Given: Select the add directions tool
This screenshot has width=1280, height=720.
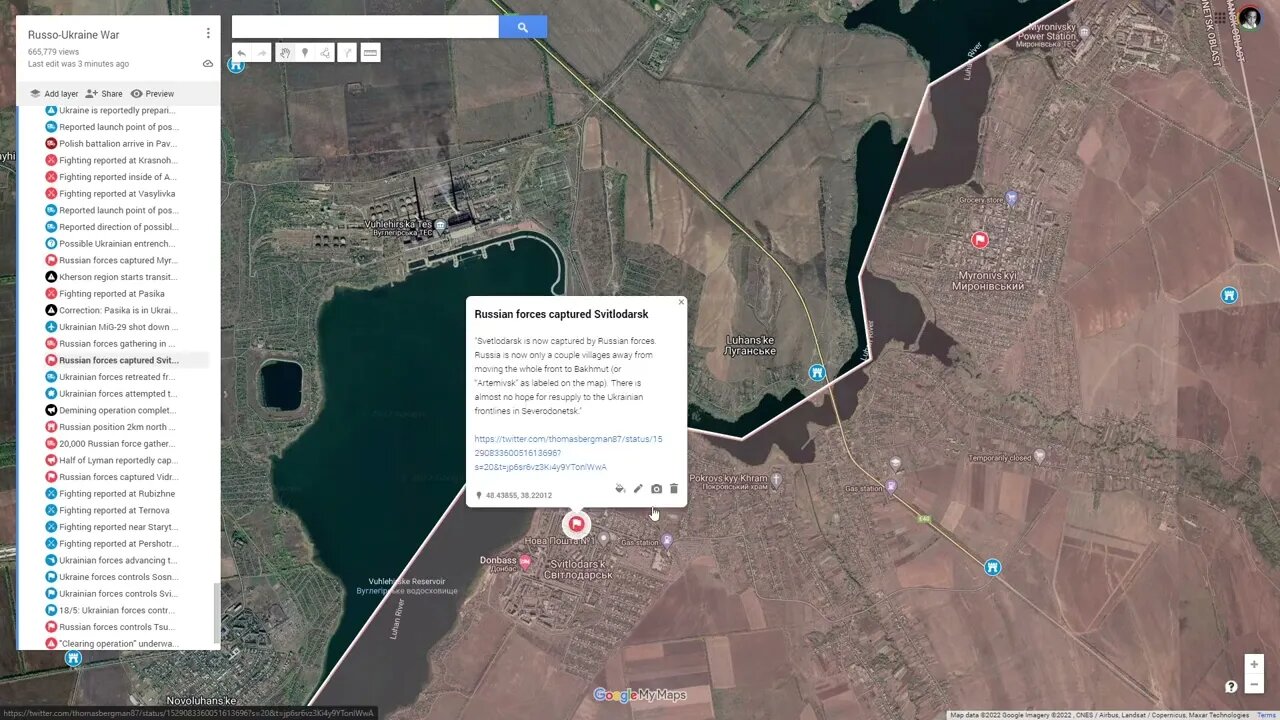Looking at the screenshot, I should [x=348, y=53].
